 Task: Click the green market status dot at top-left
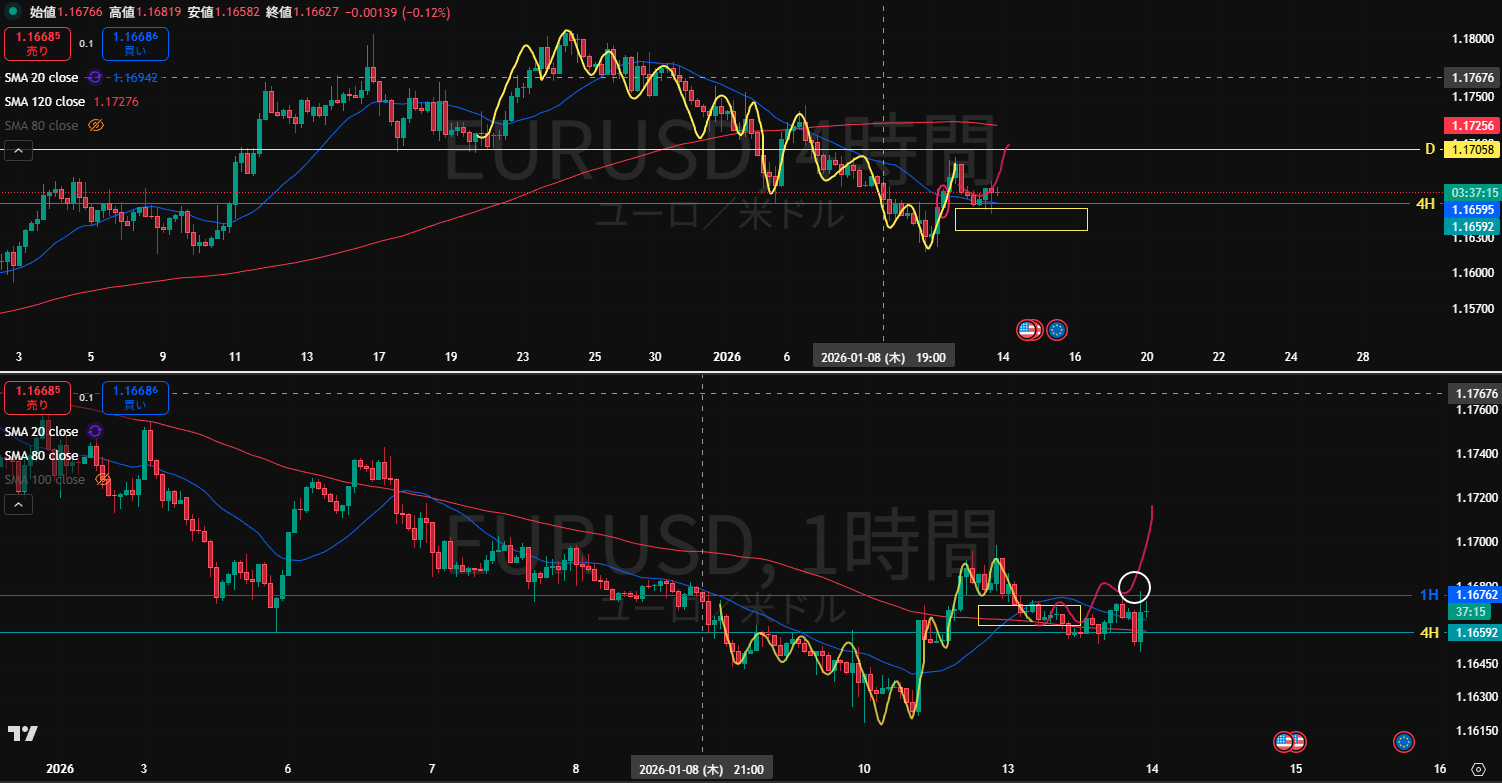(14, 13)
